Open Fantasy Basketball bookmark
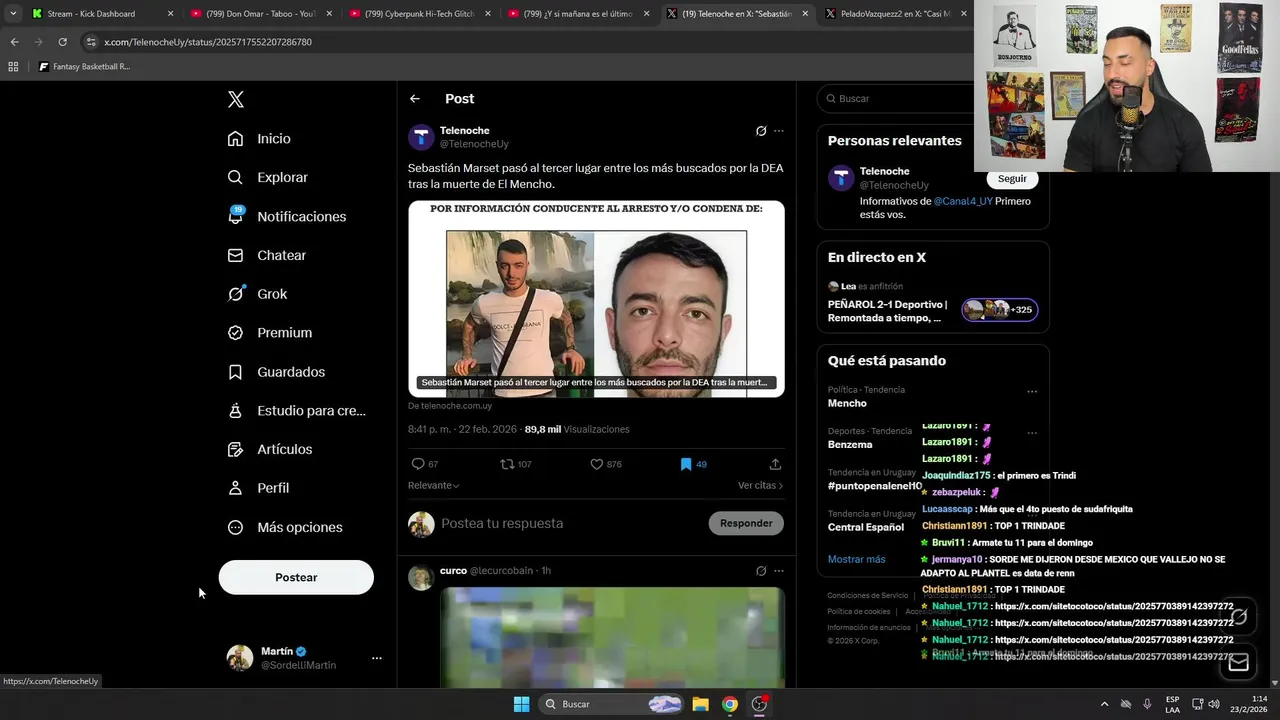Screen dimensions: 1280x720 (84, 67)
